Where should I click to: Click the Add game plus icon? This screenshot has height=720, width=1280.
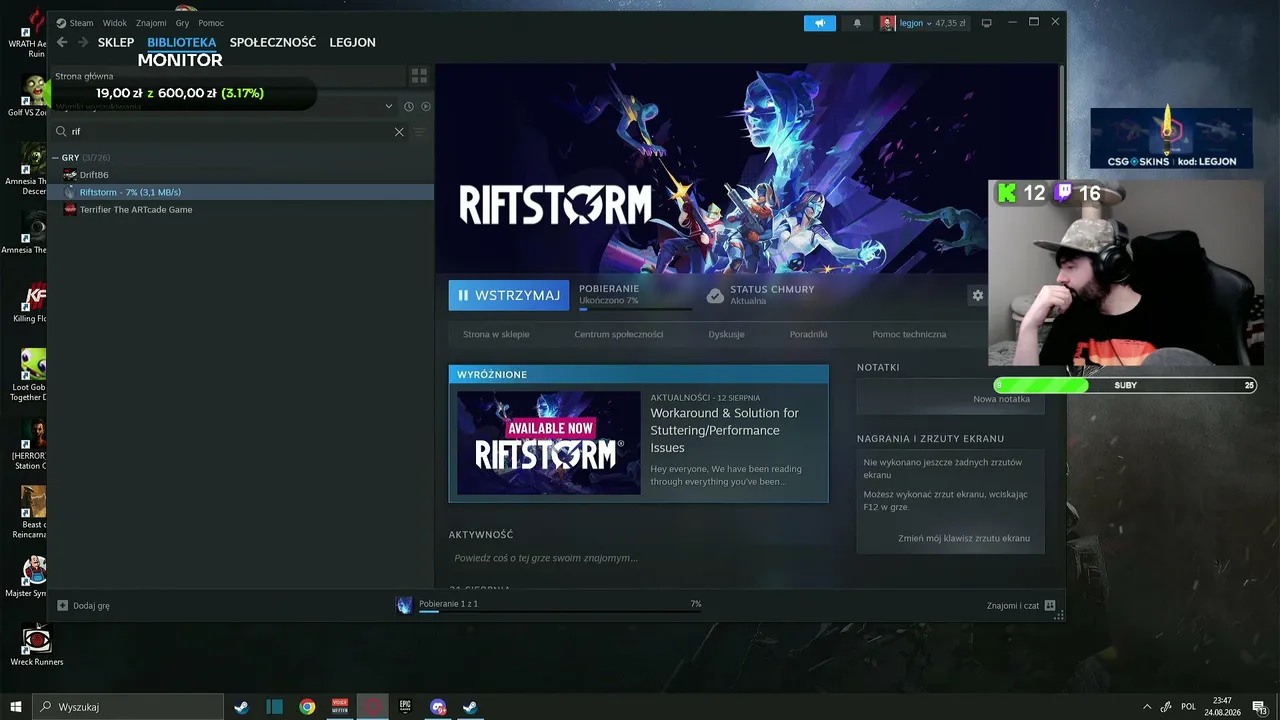pyautogui.click(x=63, y=605)
